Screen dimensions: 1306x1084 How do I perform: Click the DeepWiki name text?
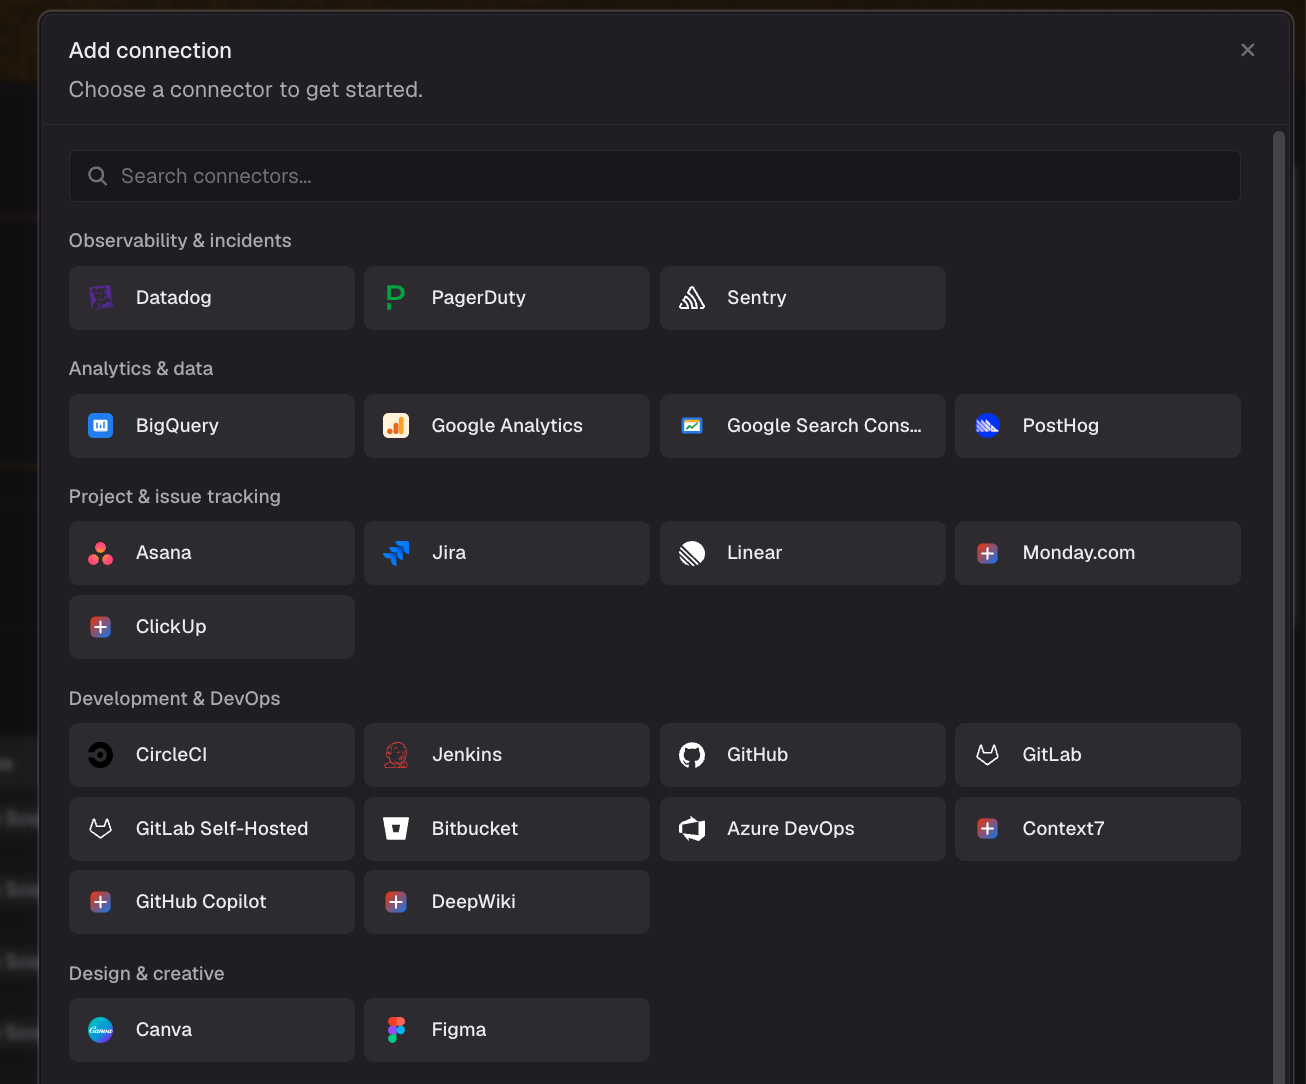click(474, 902)
